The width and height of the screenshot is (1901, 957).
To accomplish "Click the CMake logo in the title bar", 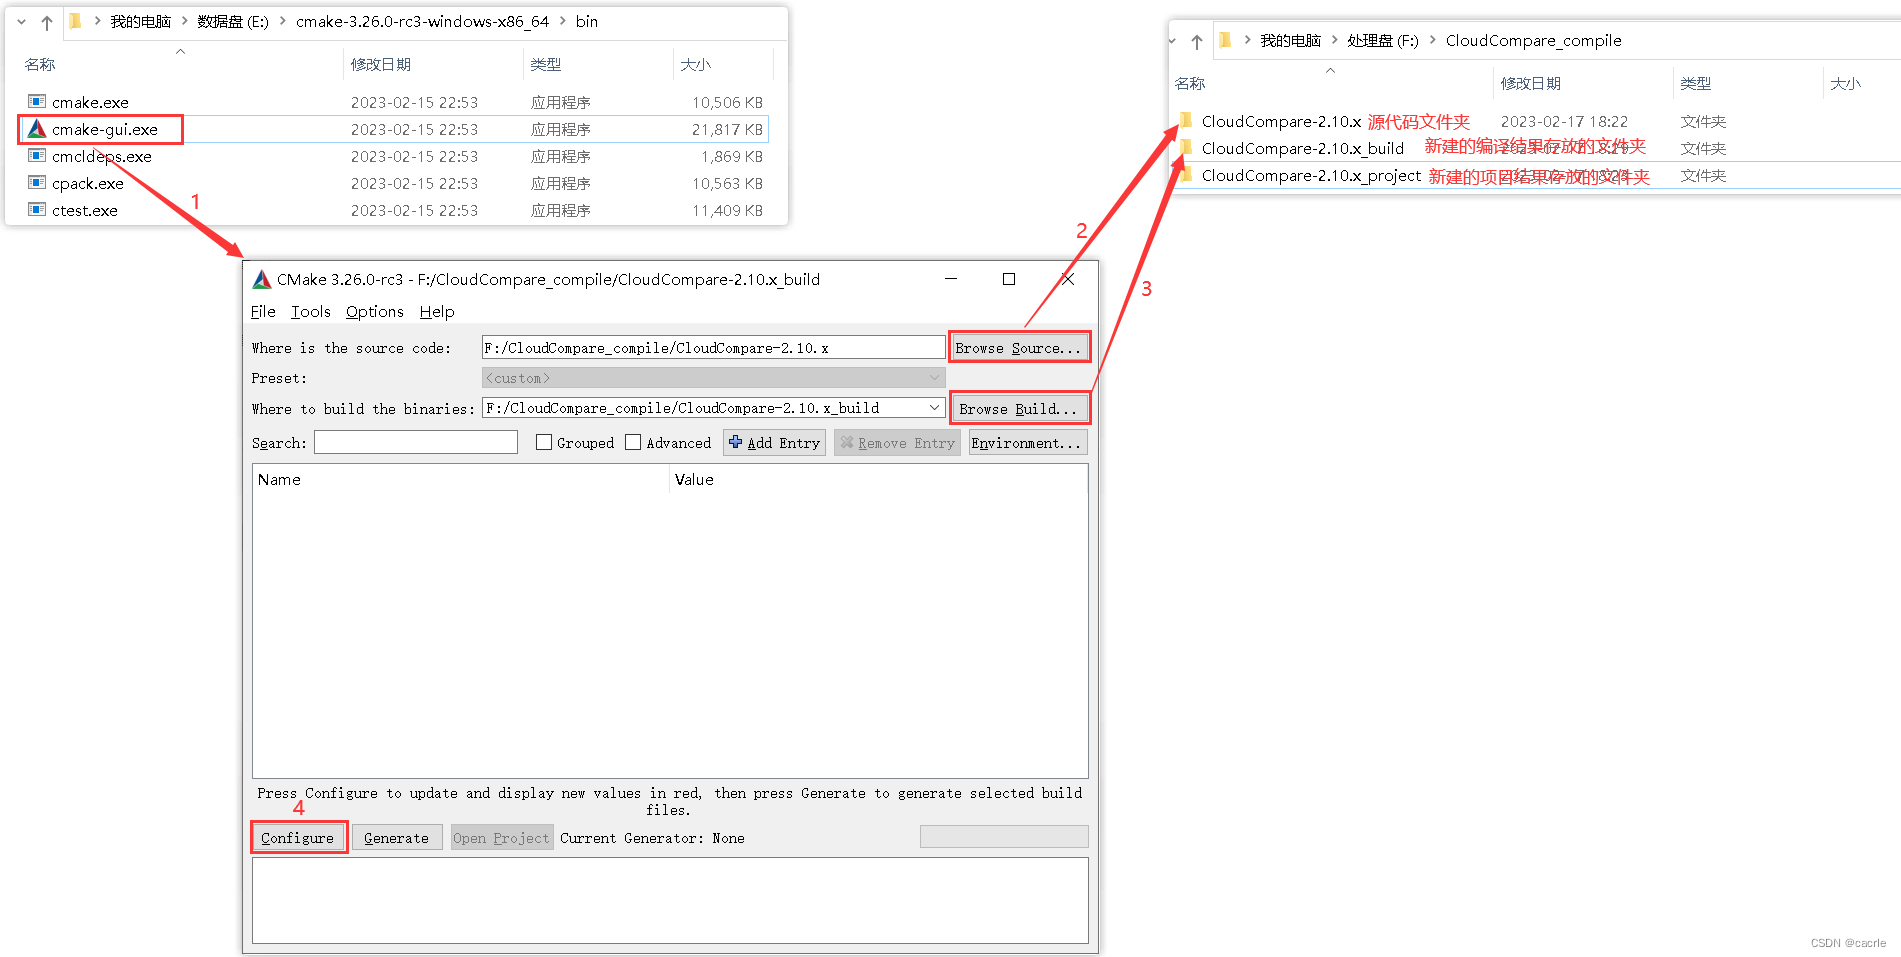I will pos(262,279).
